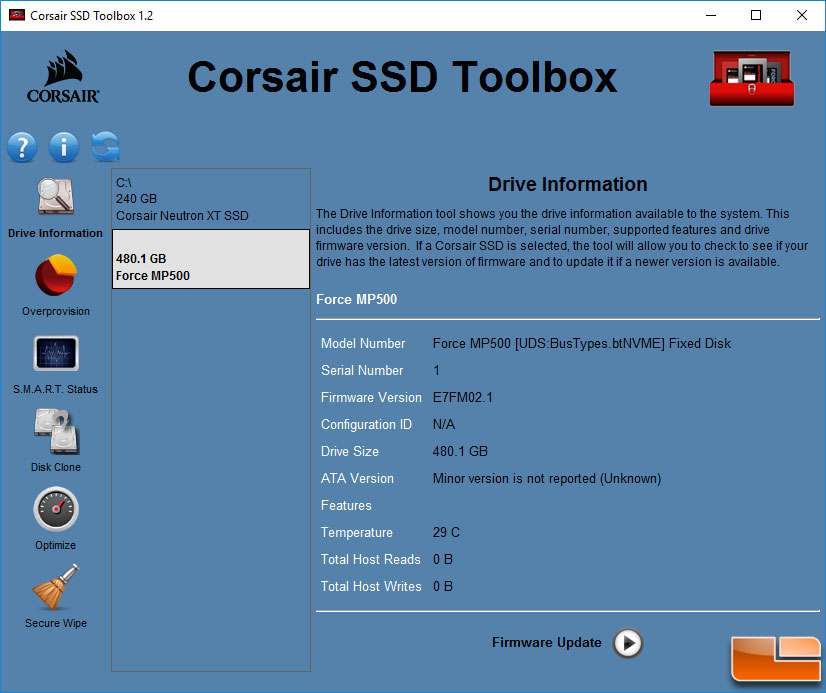Click the Secure Wipe label

[56, 623]
